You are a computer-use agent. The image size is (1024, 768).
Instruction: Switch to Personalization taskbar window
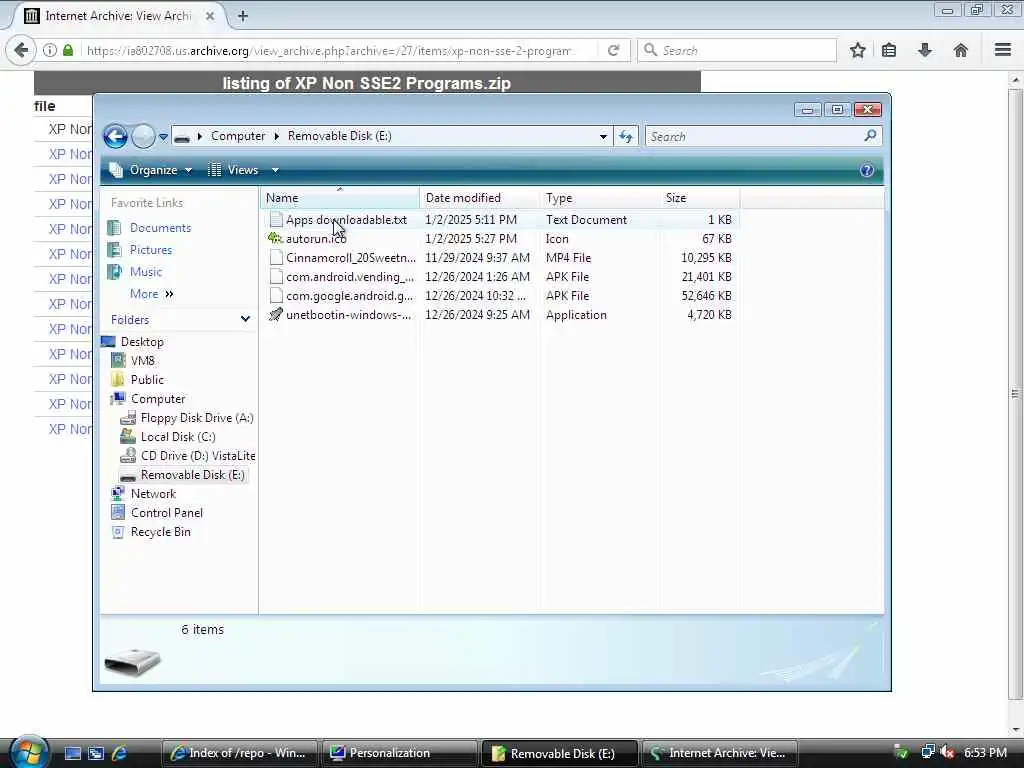(400, 753)
